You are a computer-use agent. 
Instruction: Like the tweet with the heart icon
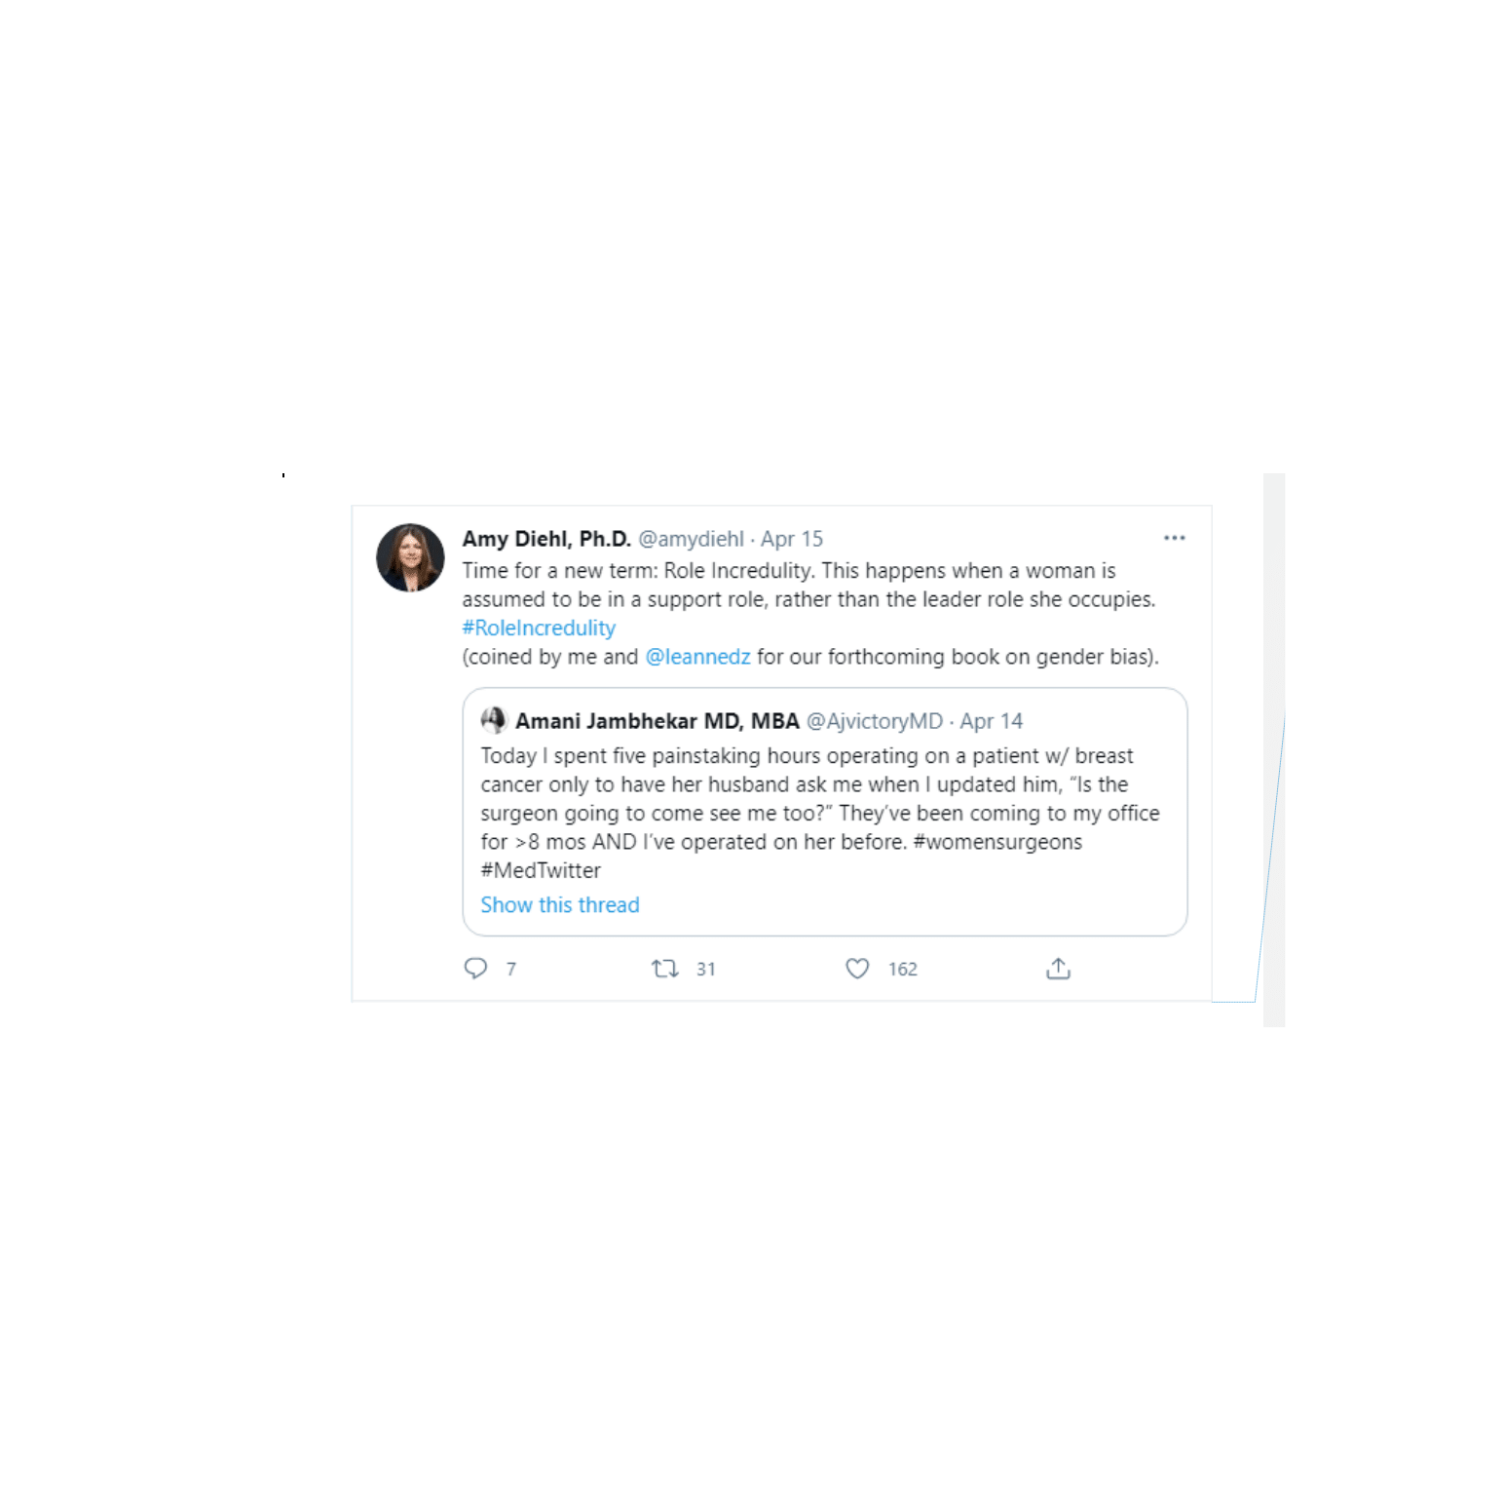(857, 968)
